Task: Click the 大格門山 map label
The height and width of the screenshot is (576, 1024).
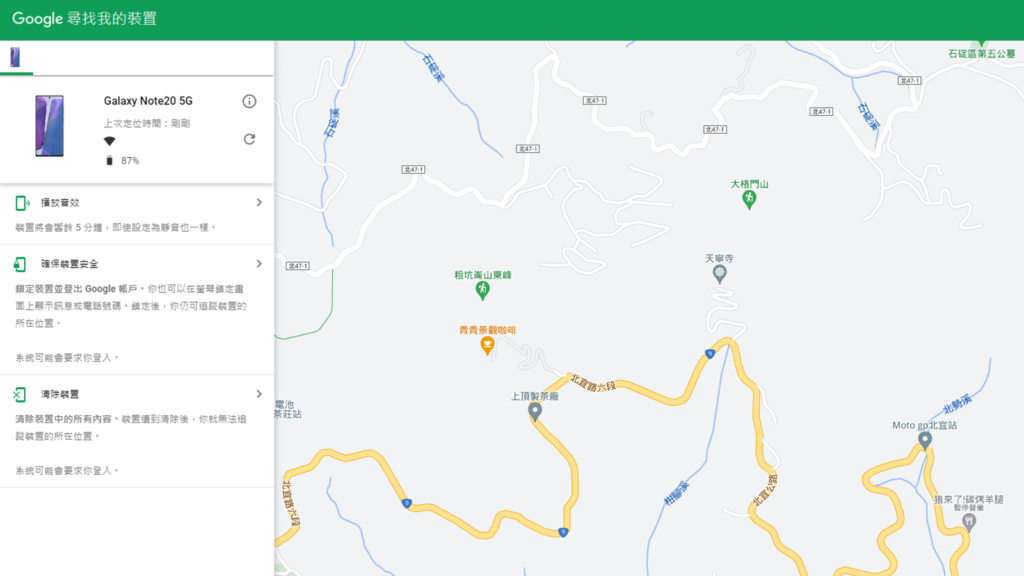Action: [749, 184]
